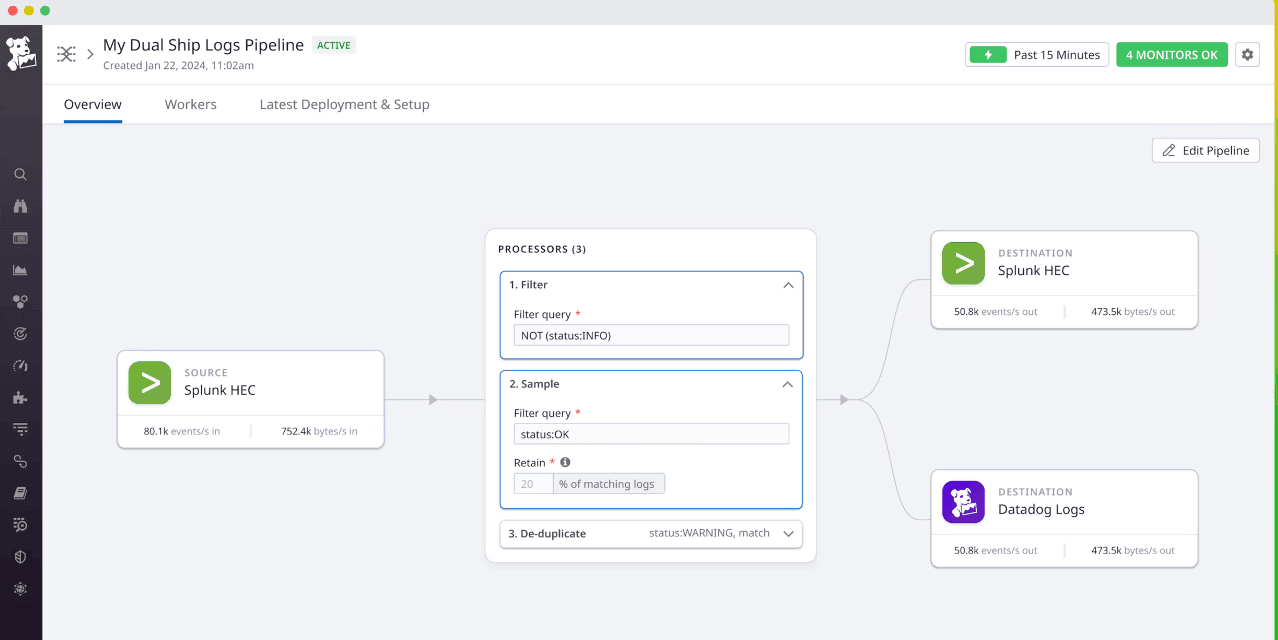Open the area chart metrics icon in sidebar
This screenshot has height=640, width=1278.
click(x=20, y=270)
